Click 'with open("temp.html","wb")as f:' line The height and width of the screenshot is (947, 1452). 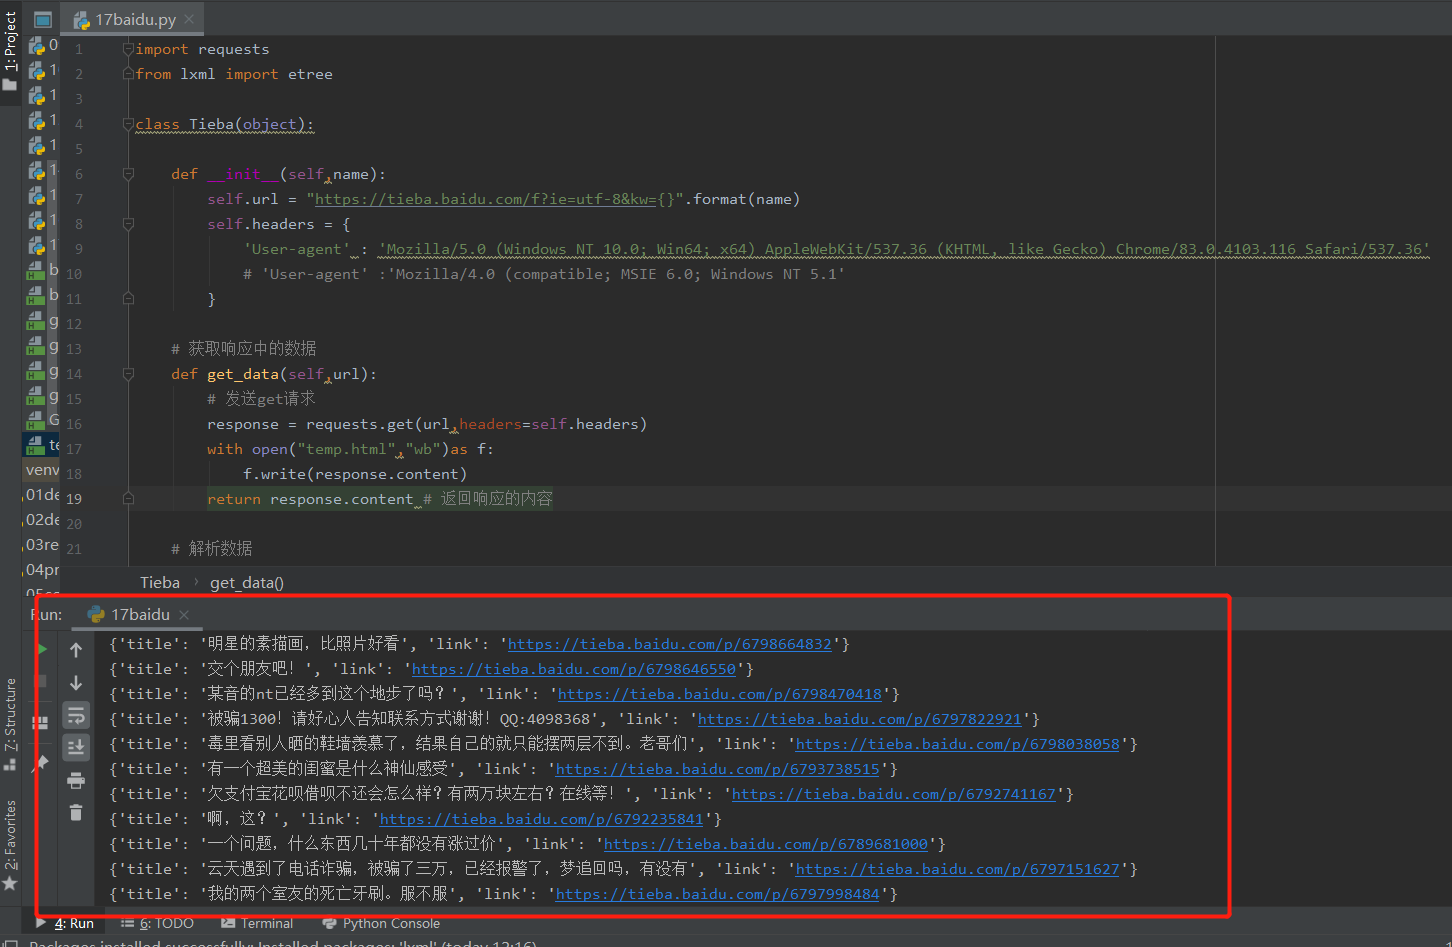point(350,449)
